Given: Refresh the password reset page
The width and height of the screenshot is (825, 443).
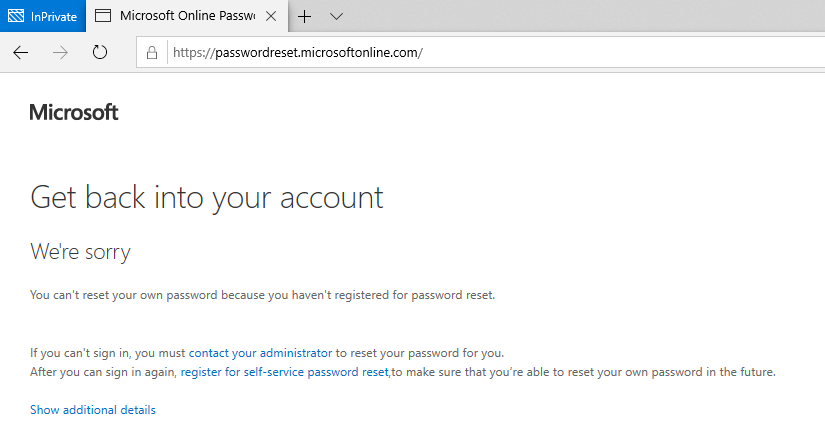Looking at the screenshot, I should (x=100, y=52).
